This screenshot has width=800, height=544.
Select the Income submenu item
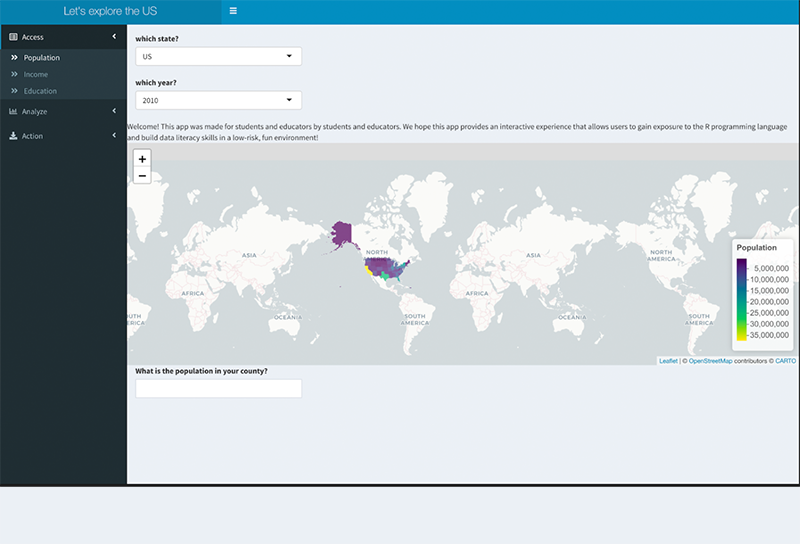[x=36, y=74]
